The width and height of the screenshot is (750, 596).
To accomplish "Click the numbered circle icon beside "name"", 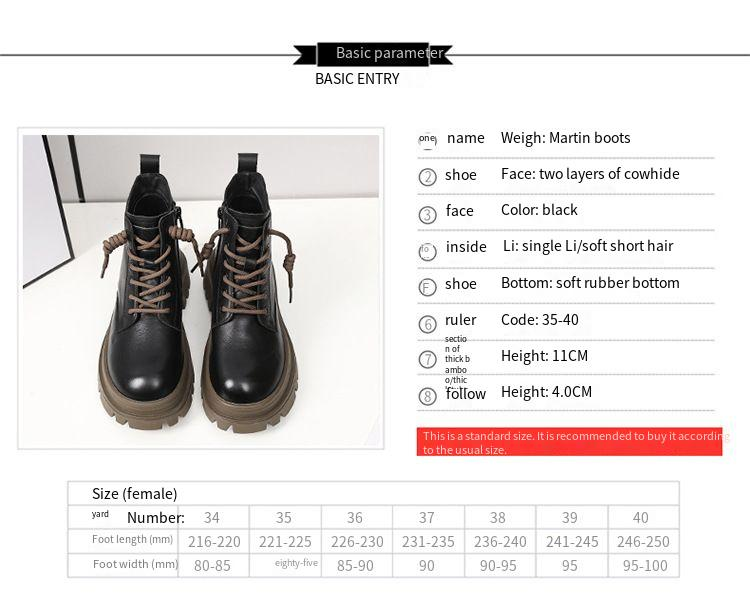I will [427, 140].
